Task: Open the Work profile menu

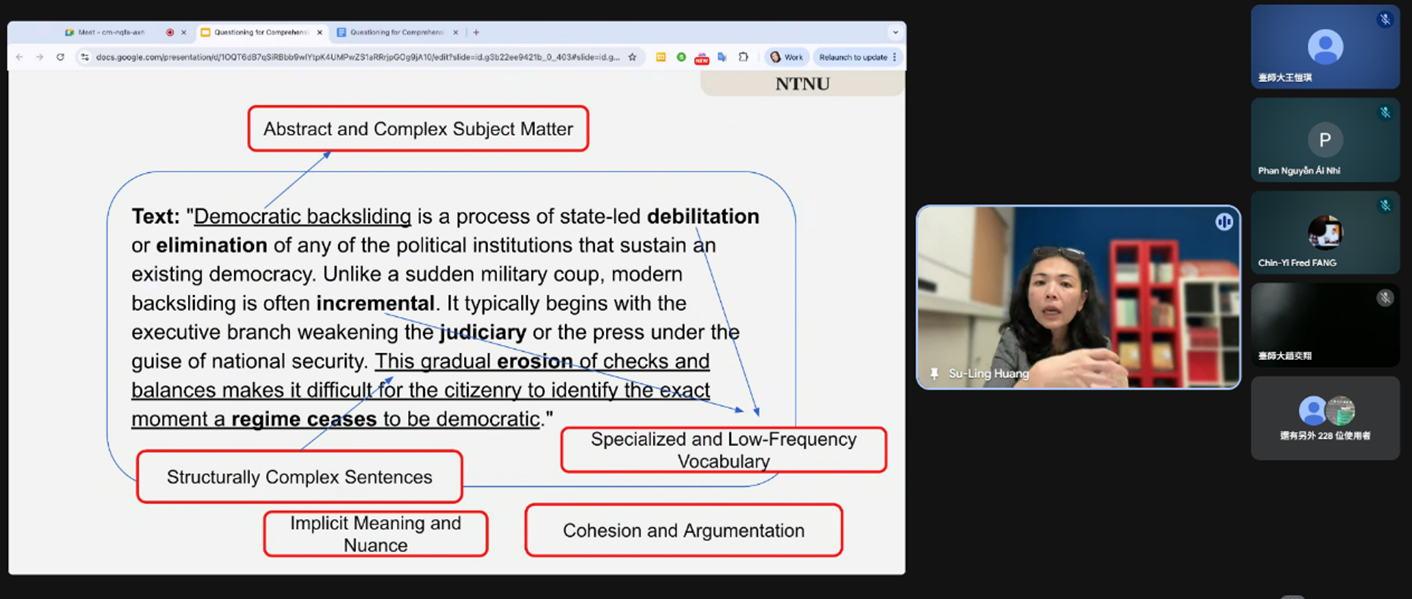Action: (786, 58)
